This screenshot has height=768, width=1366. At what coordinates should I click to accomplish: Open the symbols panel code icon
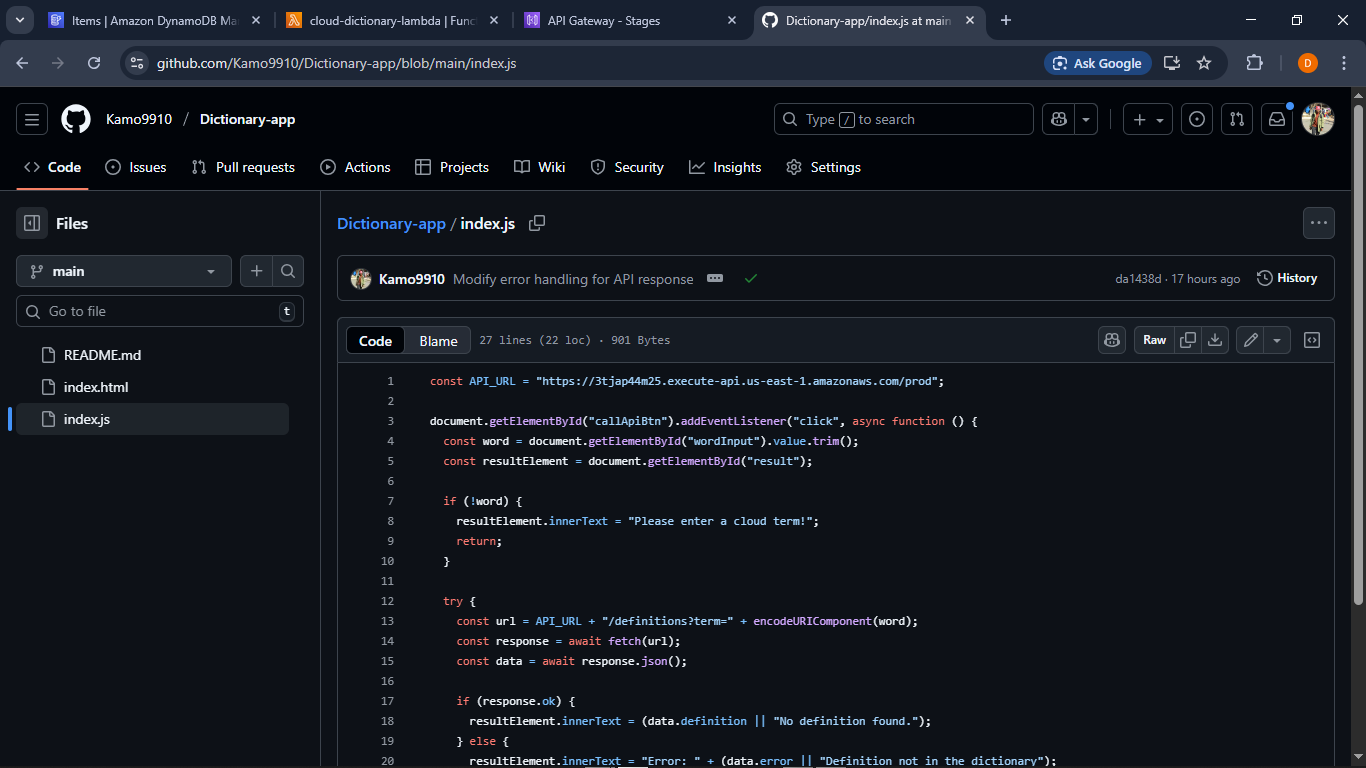[1311, 340]
